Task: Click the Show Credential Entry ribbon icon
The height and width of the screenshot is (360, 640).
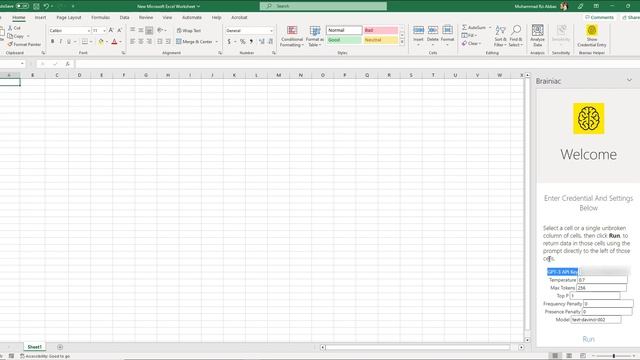Action: click(591, 31)
